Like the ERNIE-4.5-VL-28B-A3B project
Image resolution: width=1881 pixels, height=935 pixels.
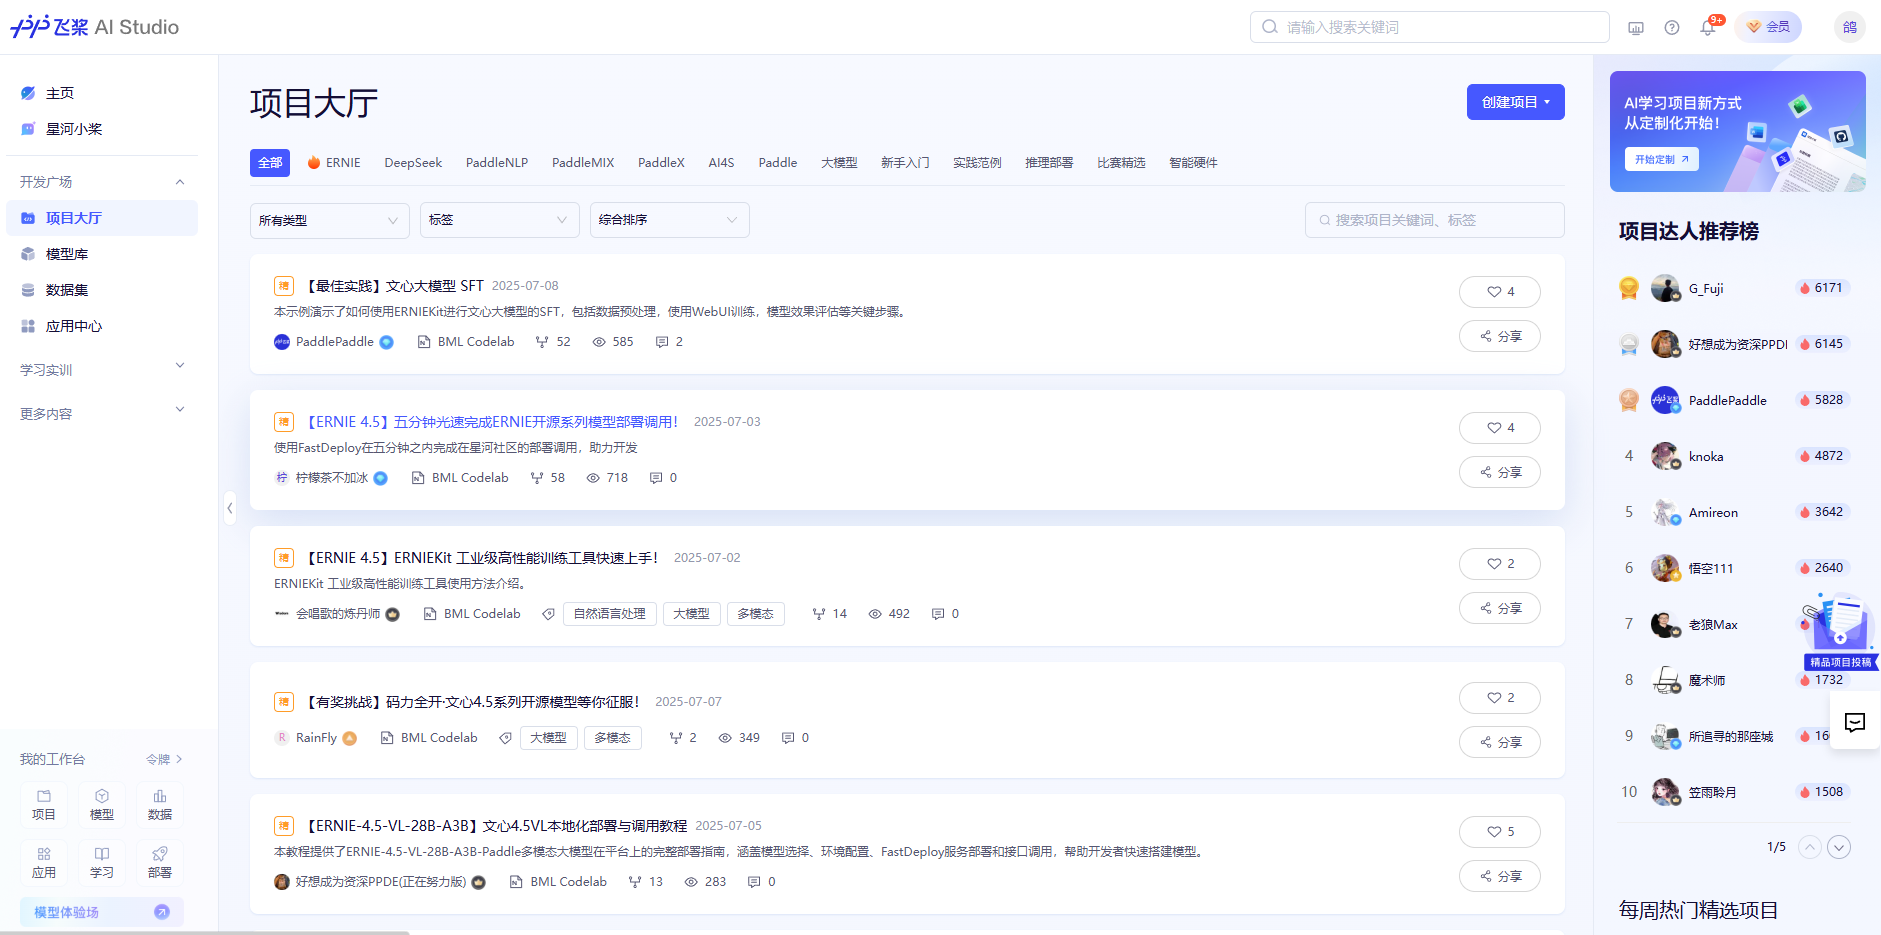(1500, 832)
